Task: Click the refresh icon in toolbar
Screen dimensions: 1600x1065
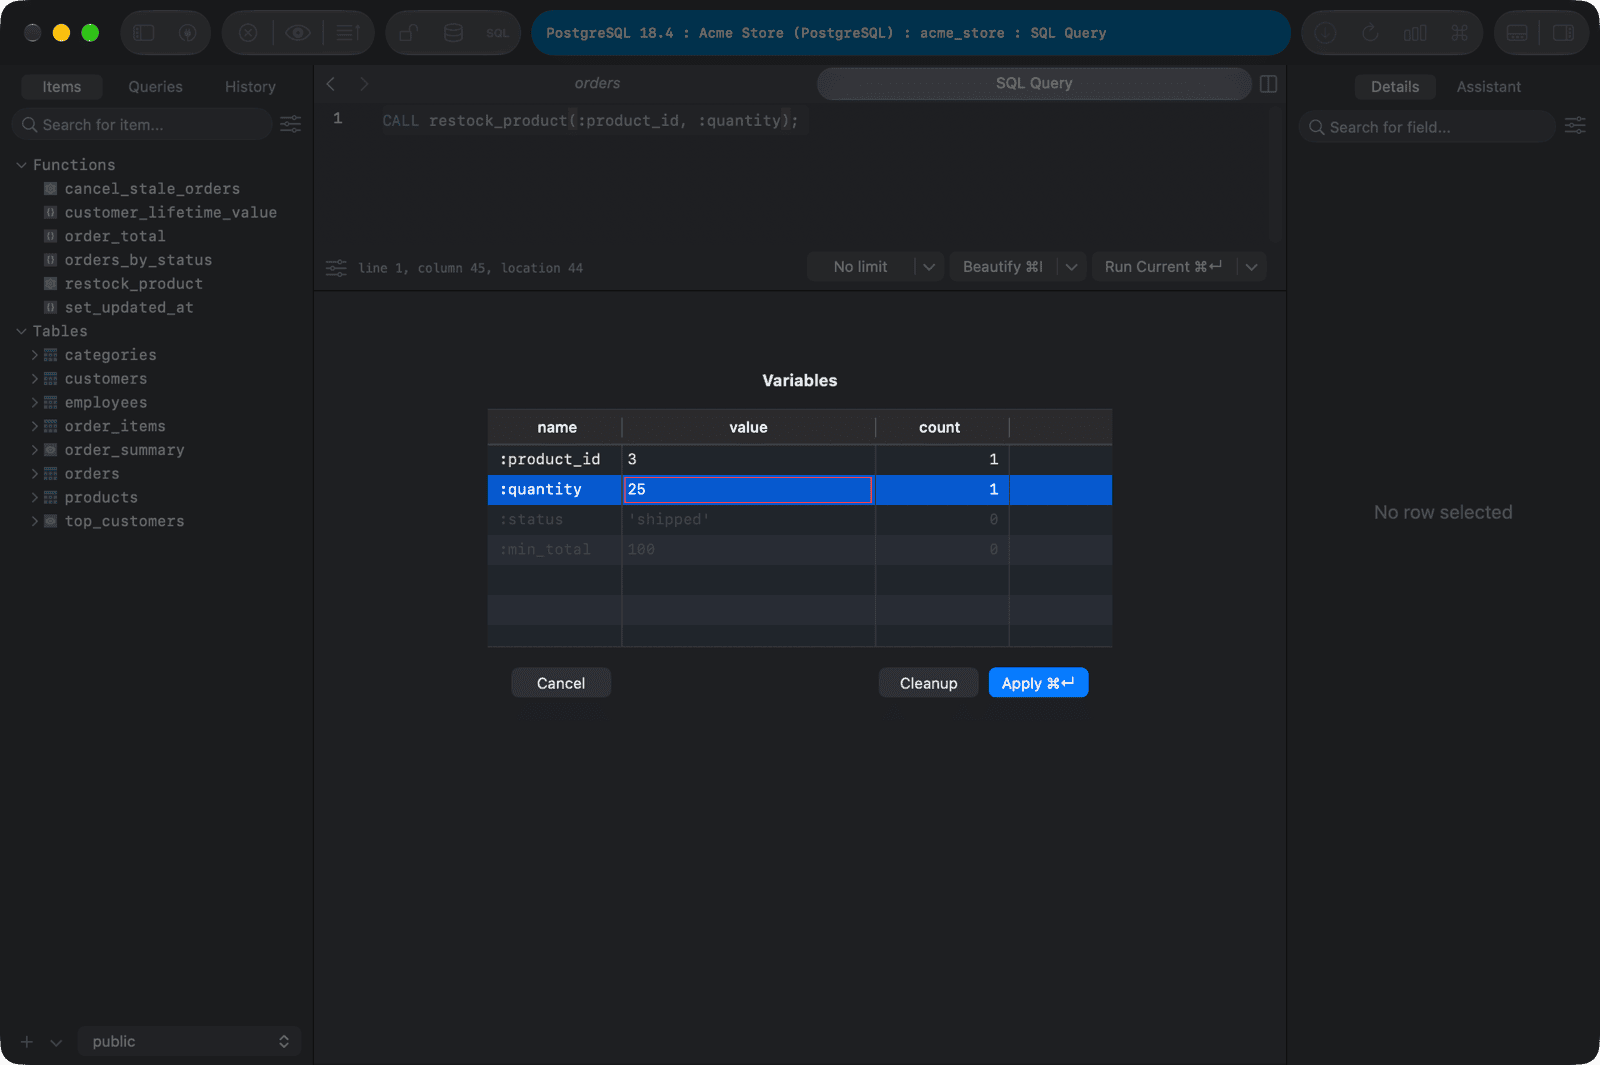Action: pos(1370,33)
